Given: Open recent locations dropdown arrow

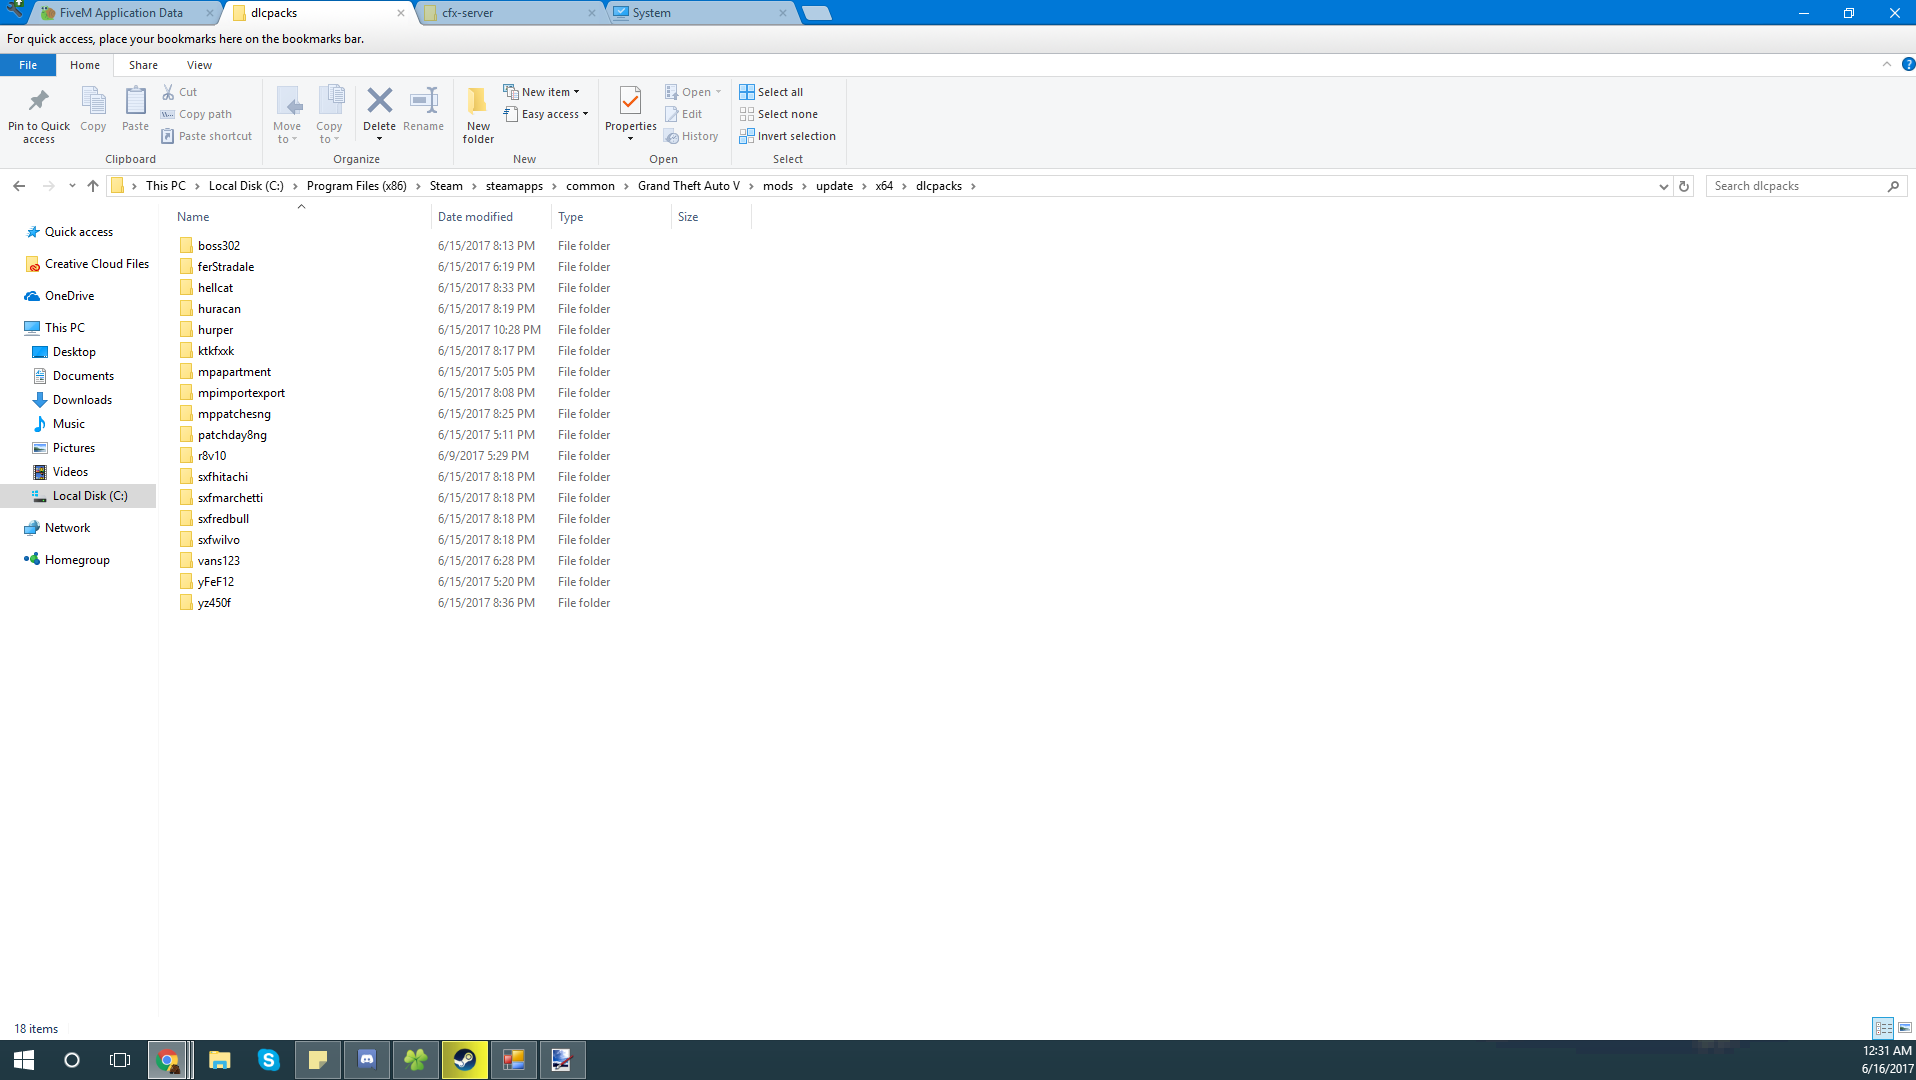Looking at the screenshot, I should [72, 186].
